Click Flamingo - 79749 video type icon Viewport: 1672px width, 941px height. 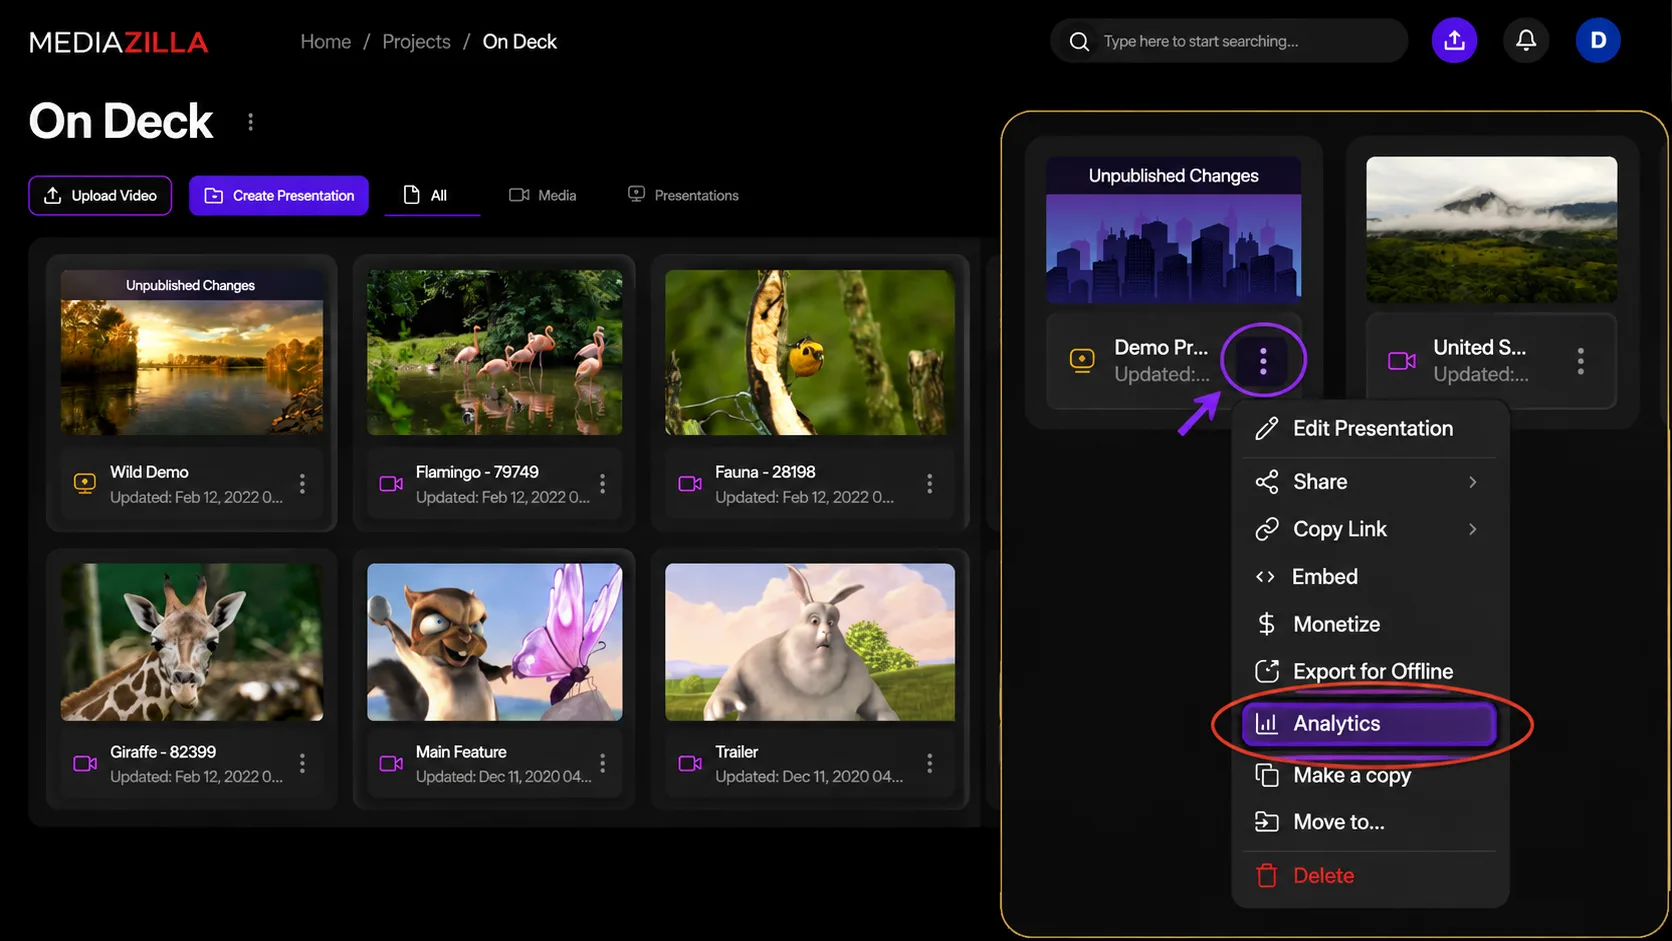click(391, 484)
